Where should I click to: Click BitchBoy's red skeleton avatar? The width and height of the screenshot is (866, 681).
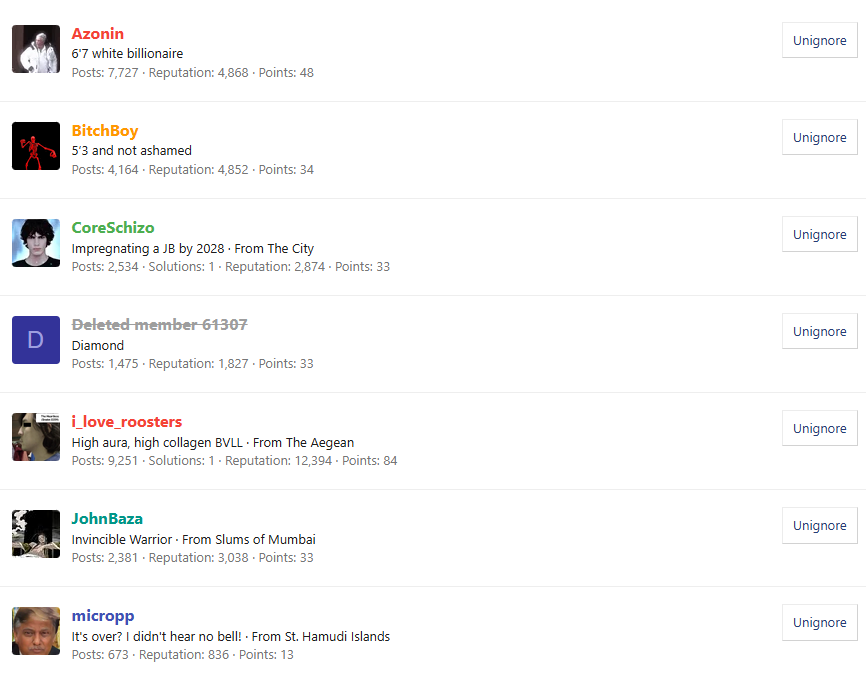tap(36, 146)
